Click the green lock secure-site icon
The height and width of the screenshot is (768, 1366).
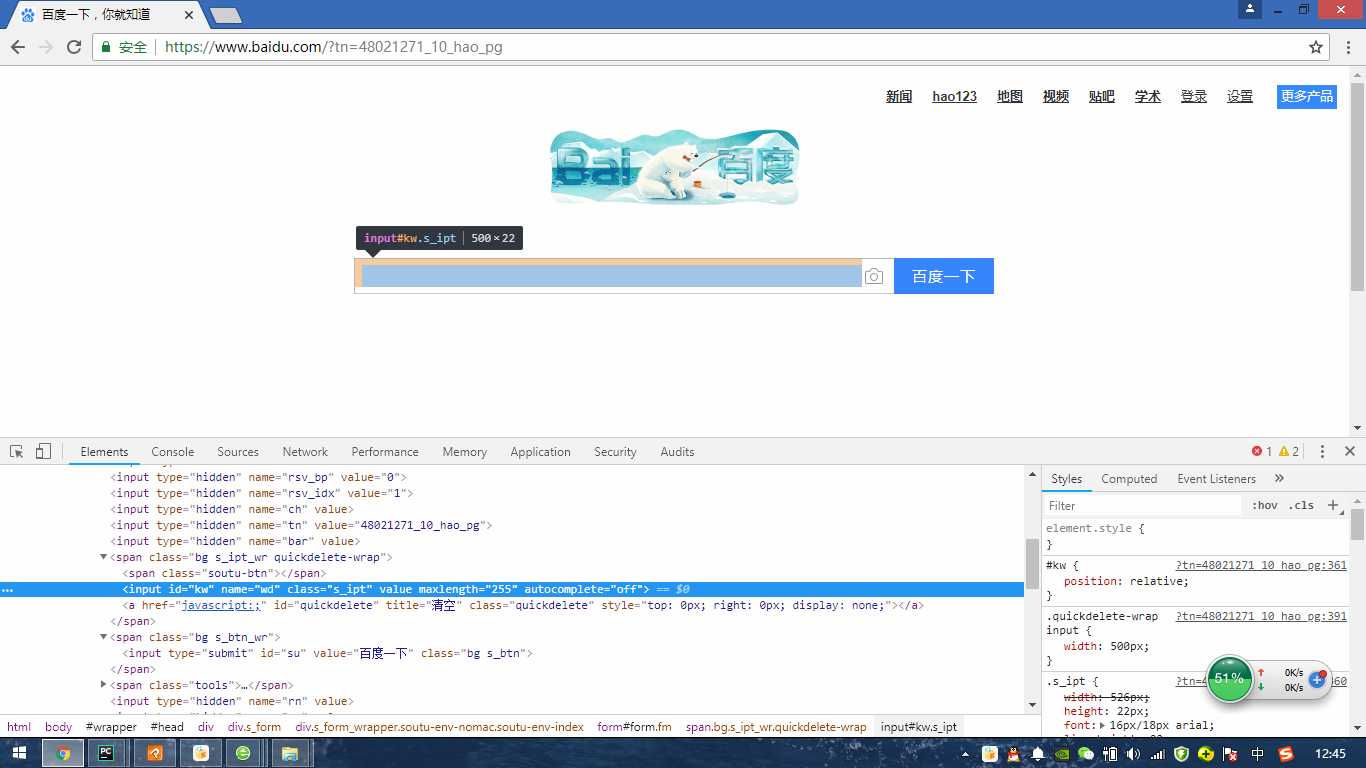[x=106, y=47]
